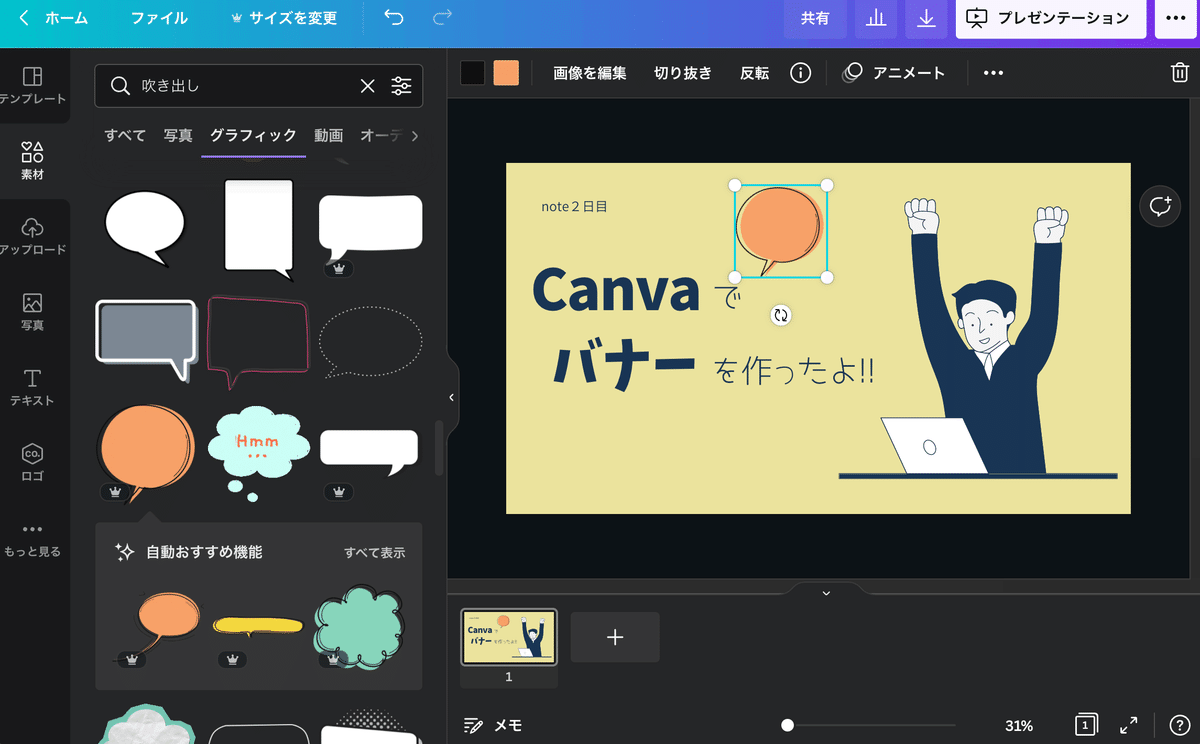Open the toolbar three-dot more options
This screenshot has width=1200, height=744.
(993, 73)
